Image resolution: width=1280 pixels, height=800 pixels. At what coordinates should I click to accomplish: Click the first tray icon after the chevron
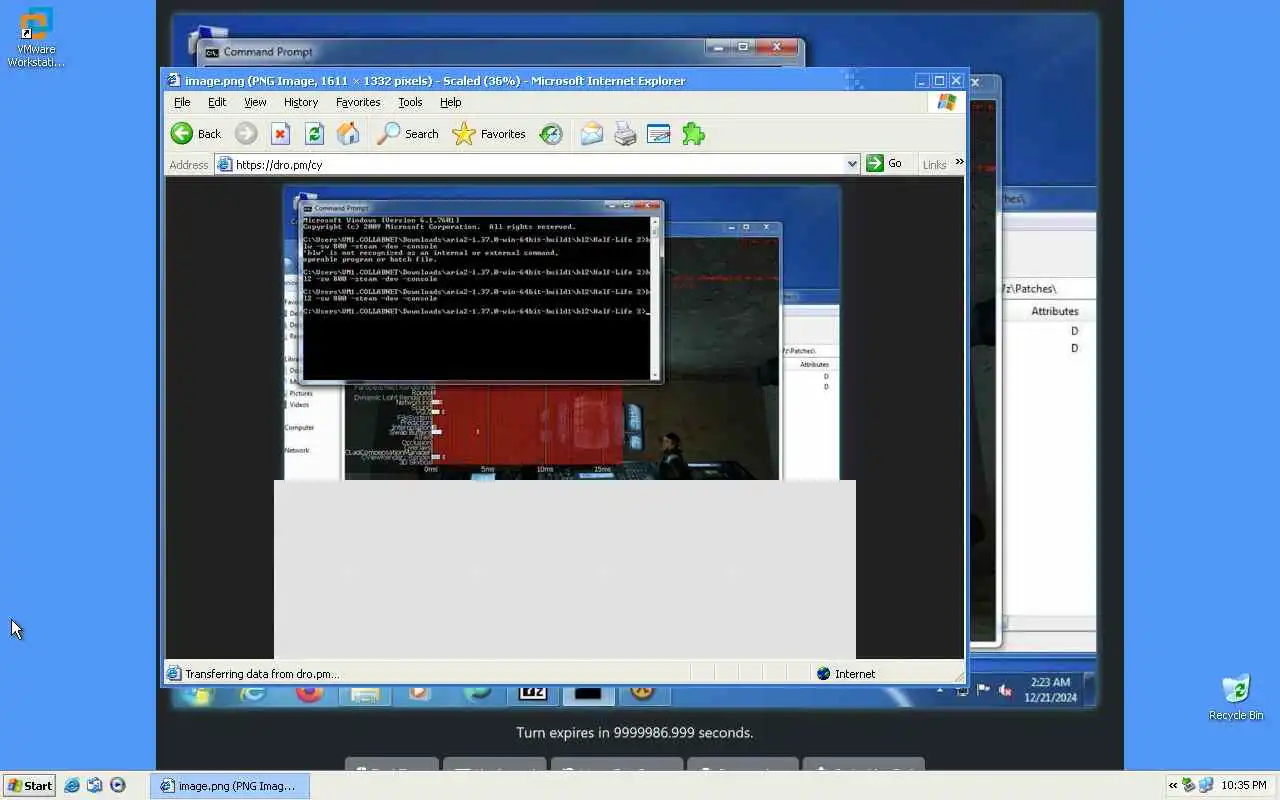pos(1188,786)
